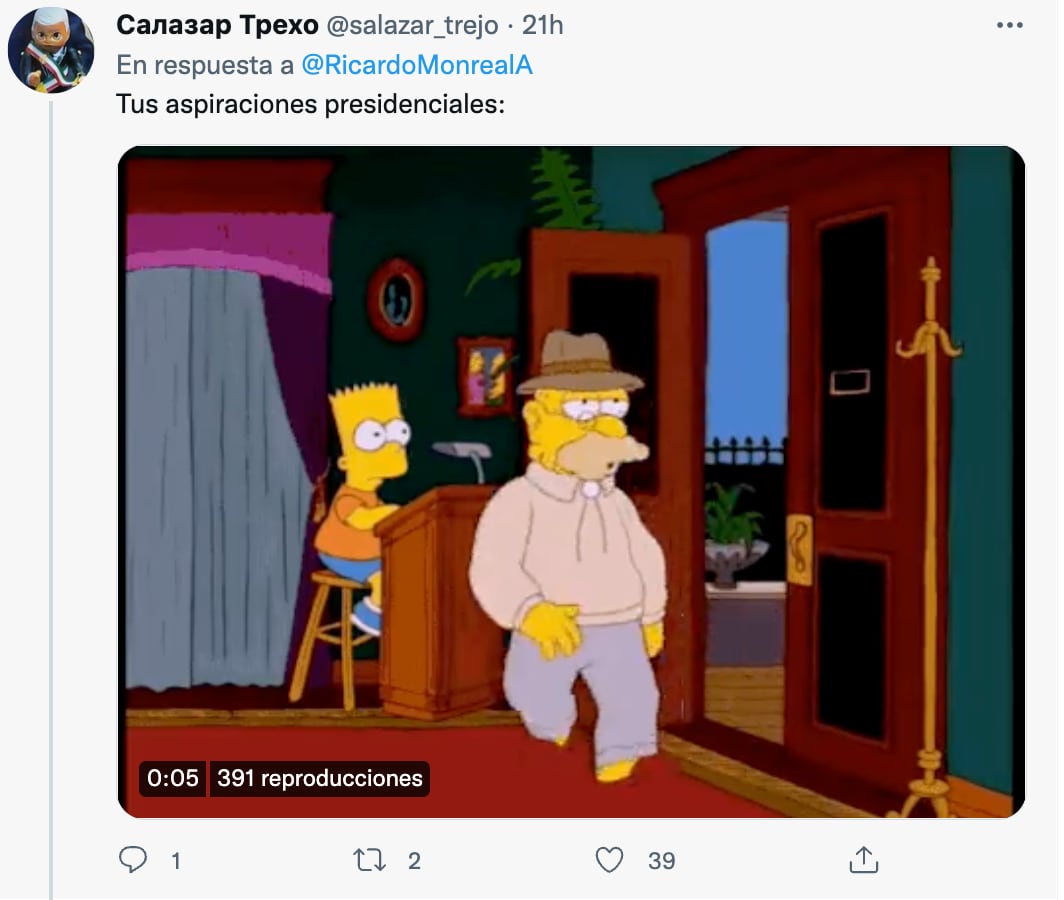This screenshot has height=900, width=1064.
Task: Open the 21h timestamp link
Action: pos(542,25)
